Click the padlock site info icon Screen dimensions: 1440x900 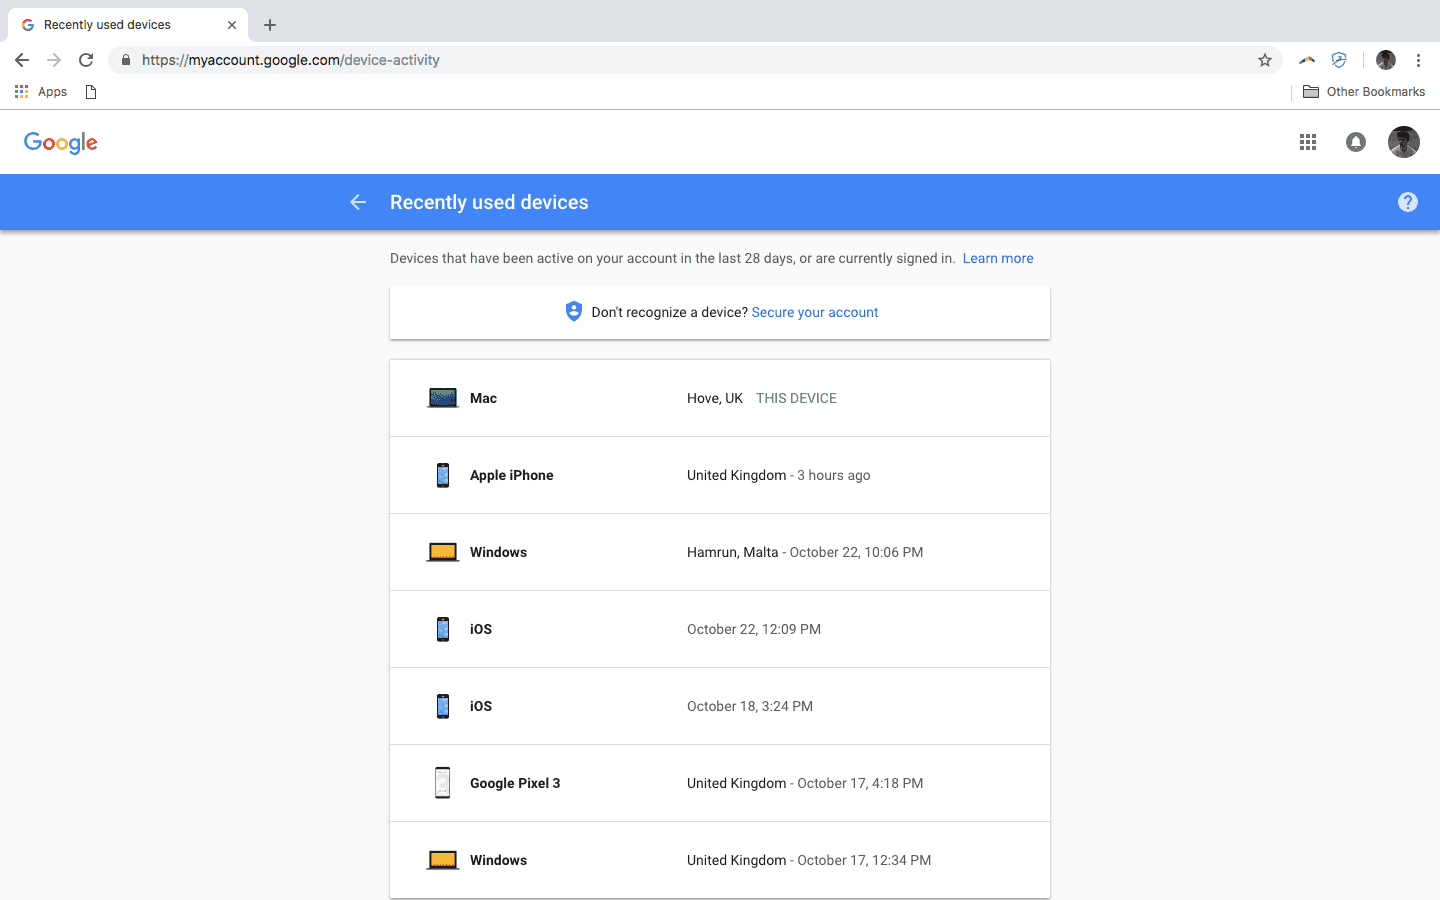pyautogui.click(x=125, y=60)
